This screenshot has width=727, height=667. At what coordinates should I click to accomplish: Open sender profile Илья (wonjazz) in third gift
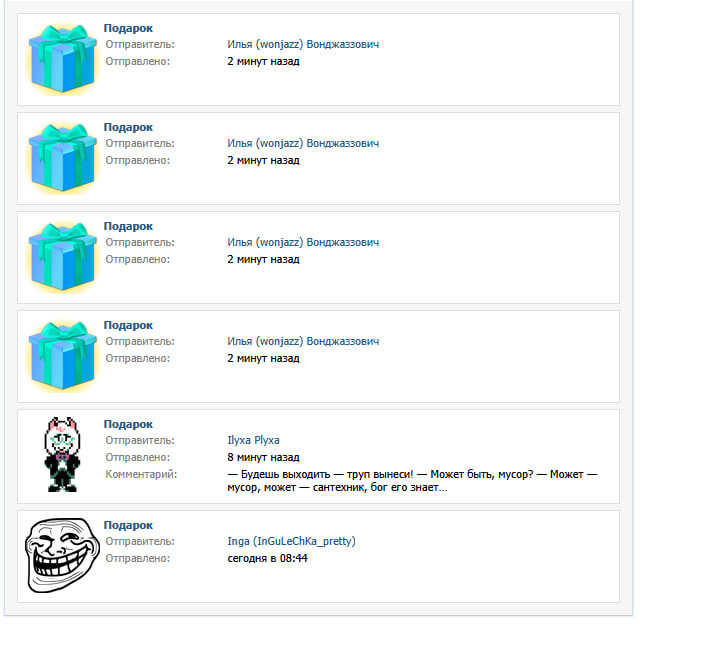click(x=303, y=242)
